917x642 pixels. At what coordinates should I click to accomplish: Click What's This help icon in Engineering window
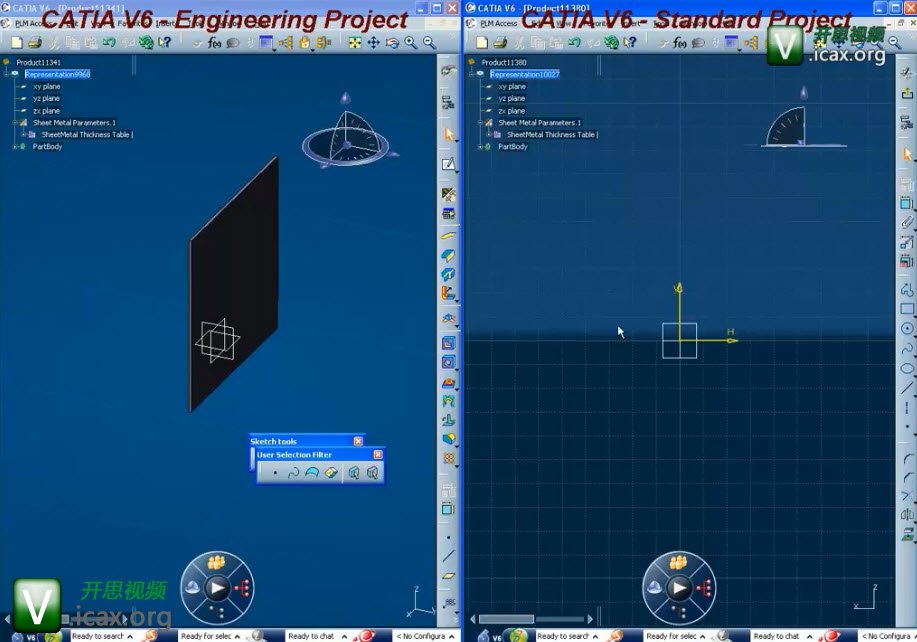point(165,42)
